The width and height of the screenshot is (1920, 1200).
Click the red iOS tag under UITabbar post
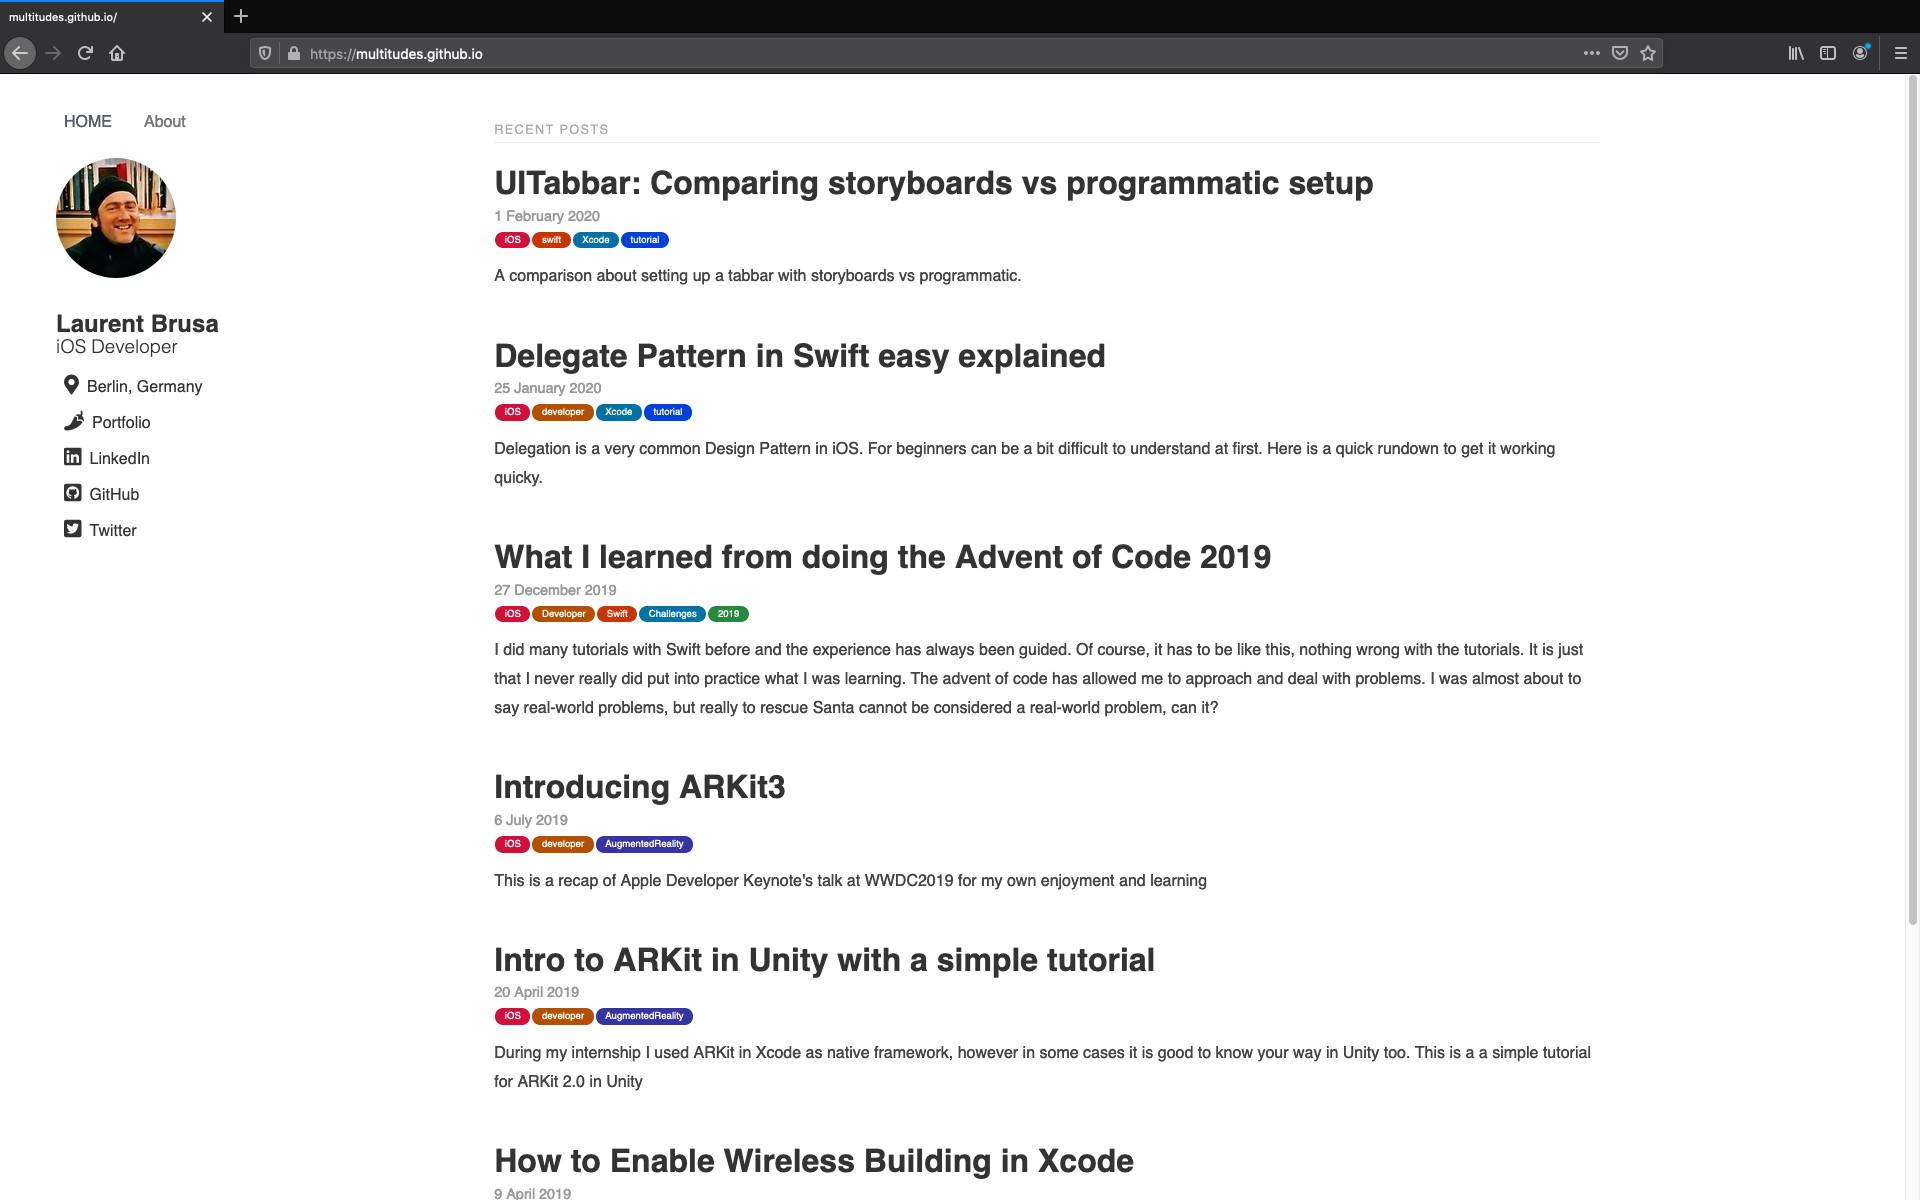[512, 240]
